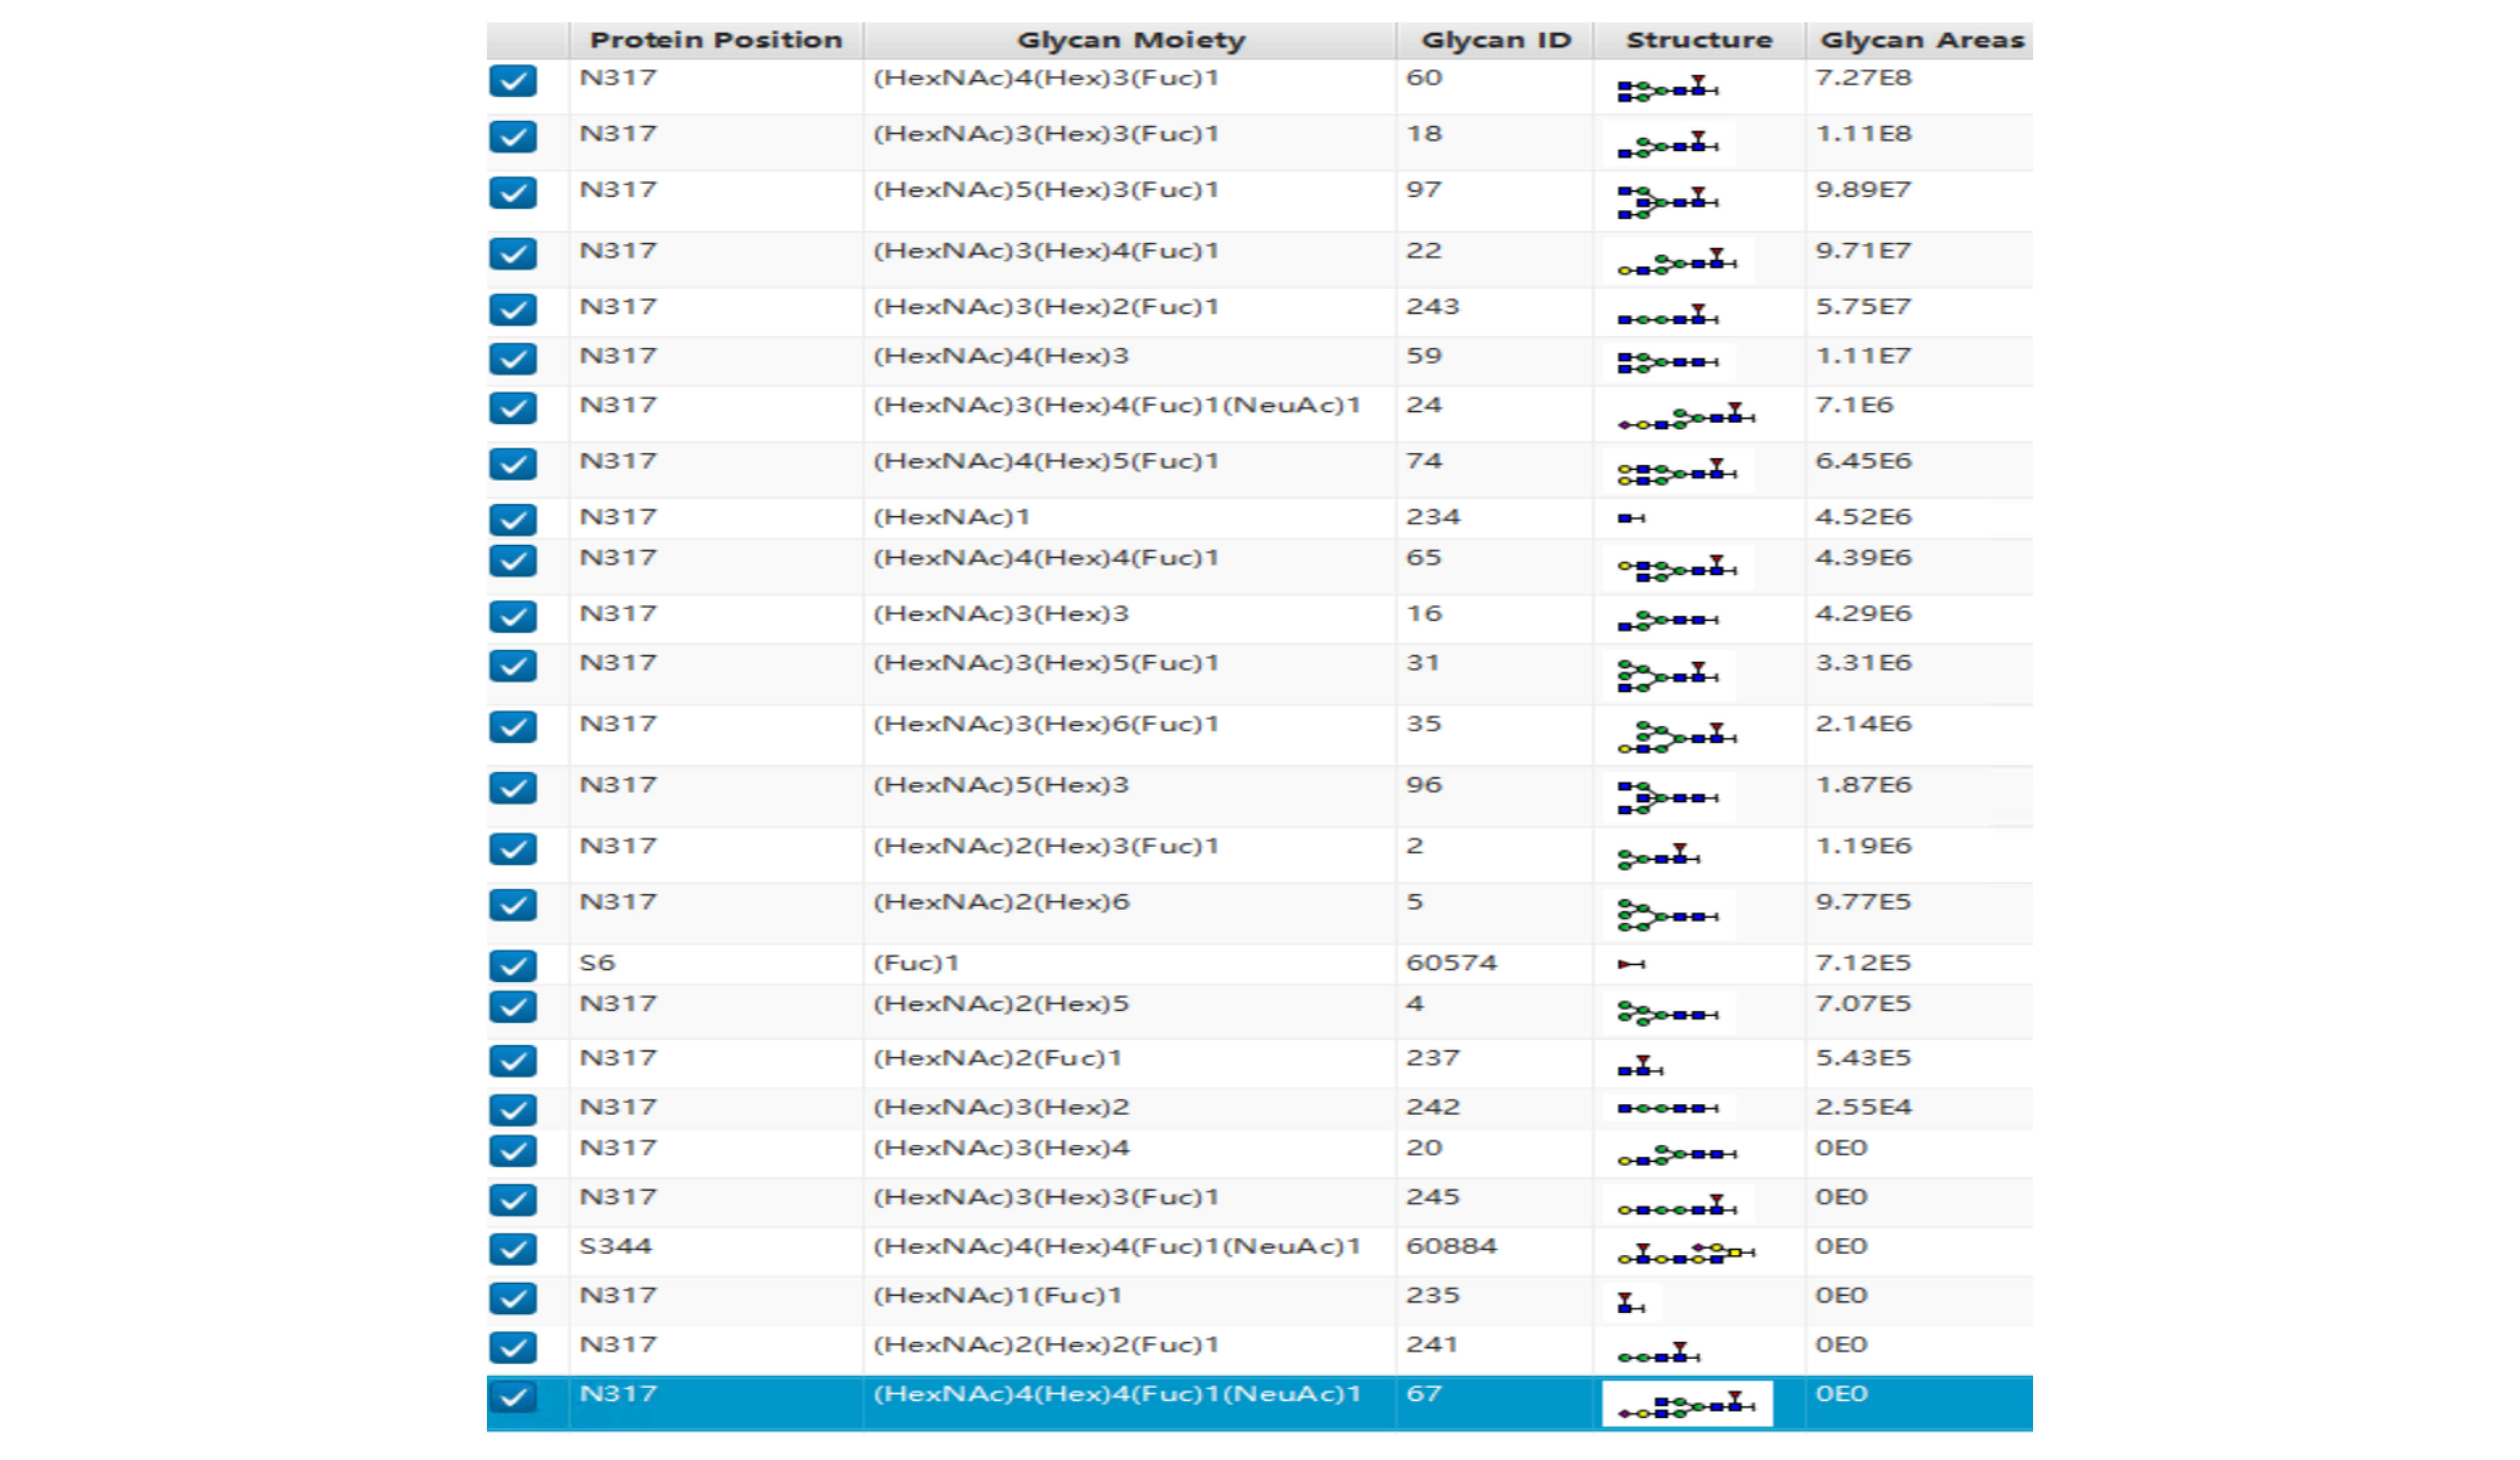Uncheck the S344 row checkbox
The width and height of the screenshot is (2520, 1460).
[512, 1249]
